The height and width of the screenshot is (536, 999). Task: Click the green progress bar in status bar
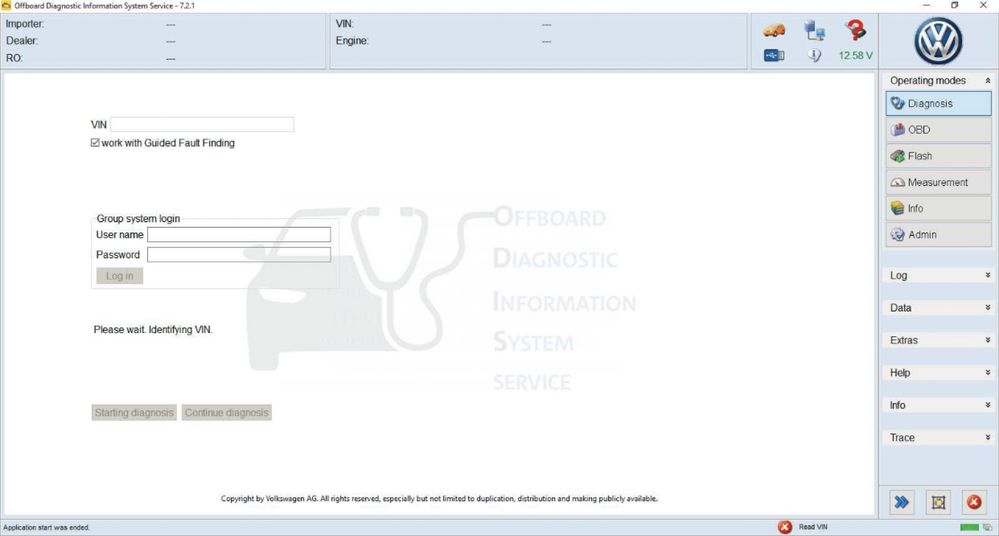point(969,527)
